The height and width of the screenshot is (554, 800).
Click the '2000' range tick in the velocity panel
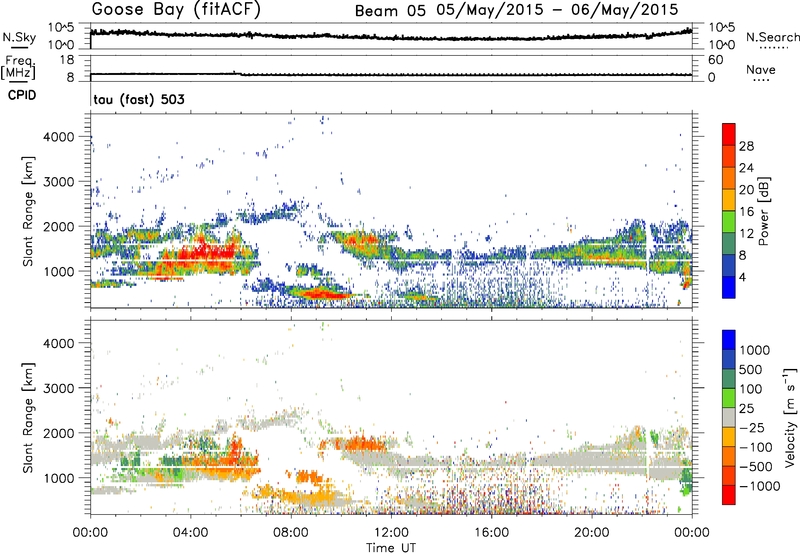coord(59,433)
